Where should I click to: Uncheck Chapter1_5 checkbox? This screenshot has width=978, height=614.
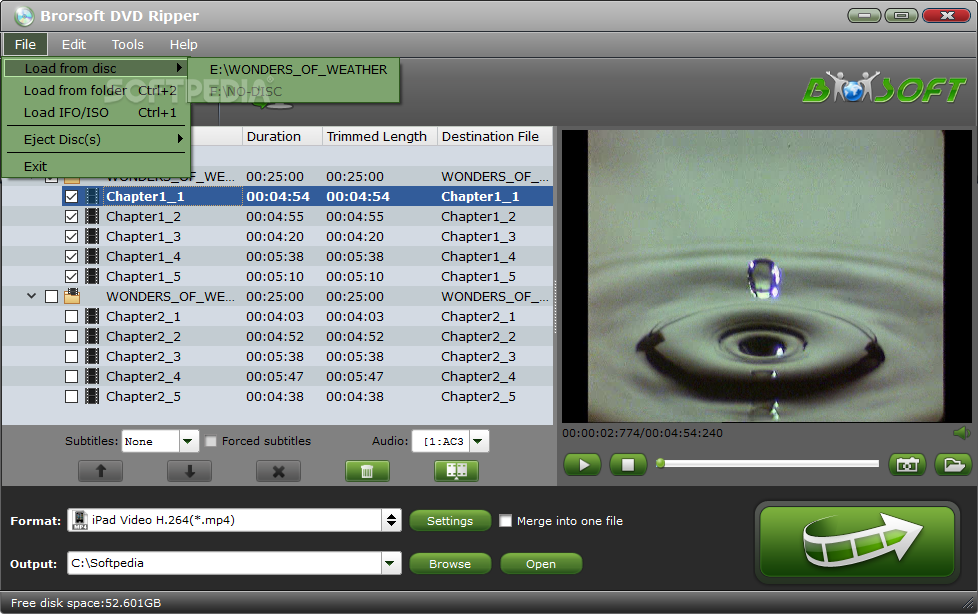(x=72, y=276)
